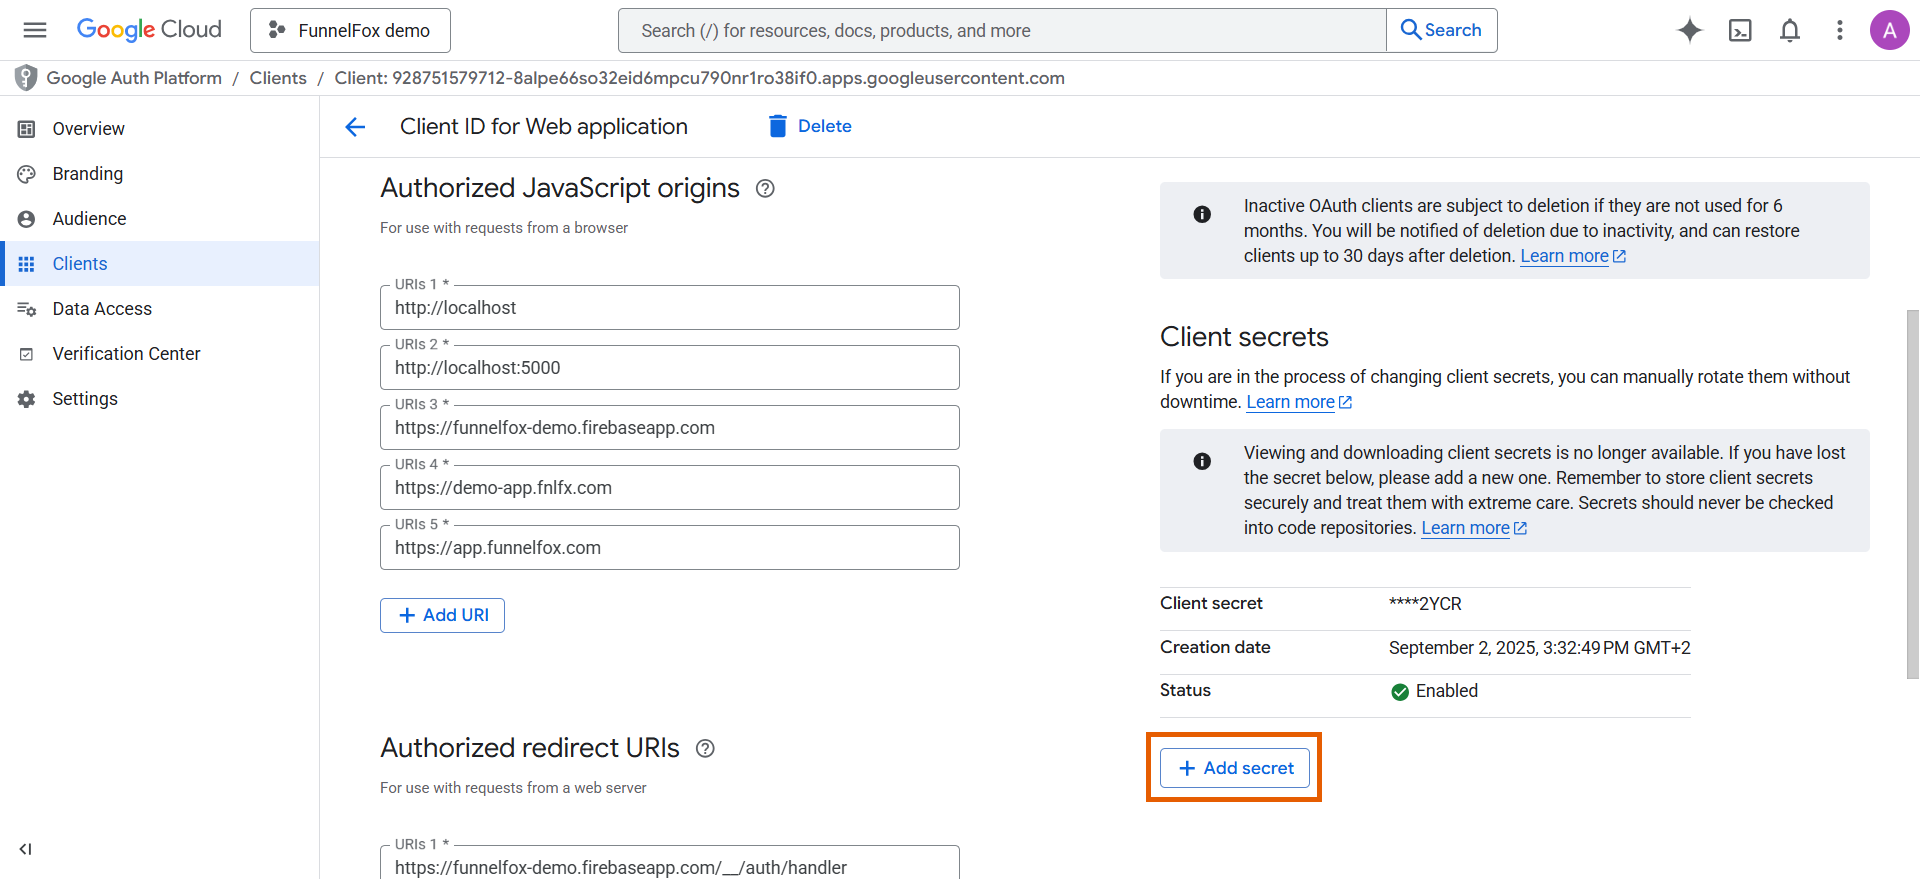This screenshot has width=1920, height=879.
Task: Click the Settings gear icon
Action: 27,399
